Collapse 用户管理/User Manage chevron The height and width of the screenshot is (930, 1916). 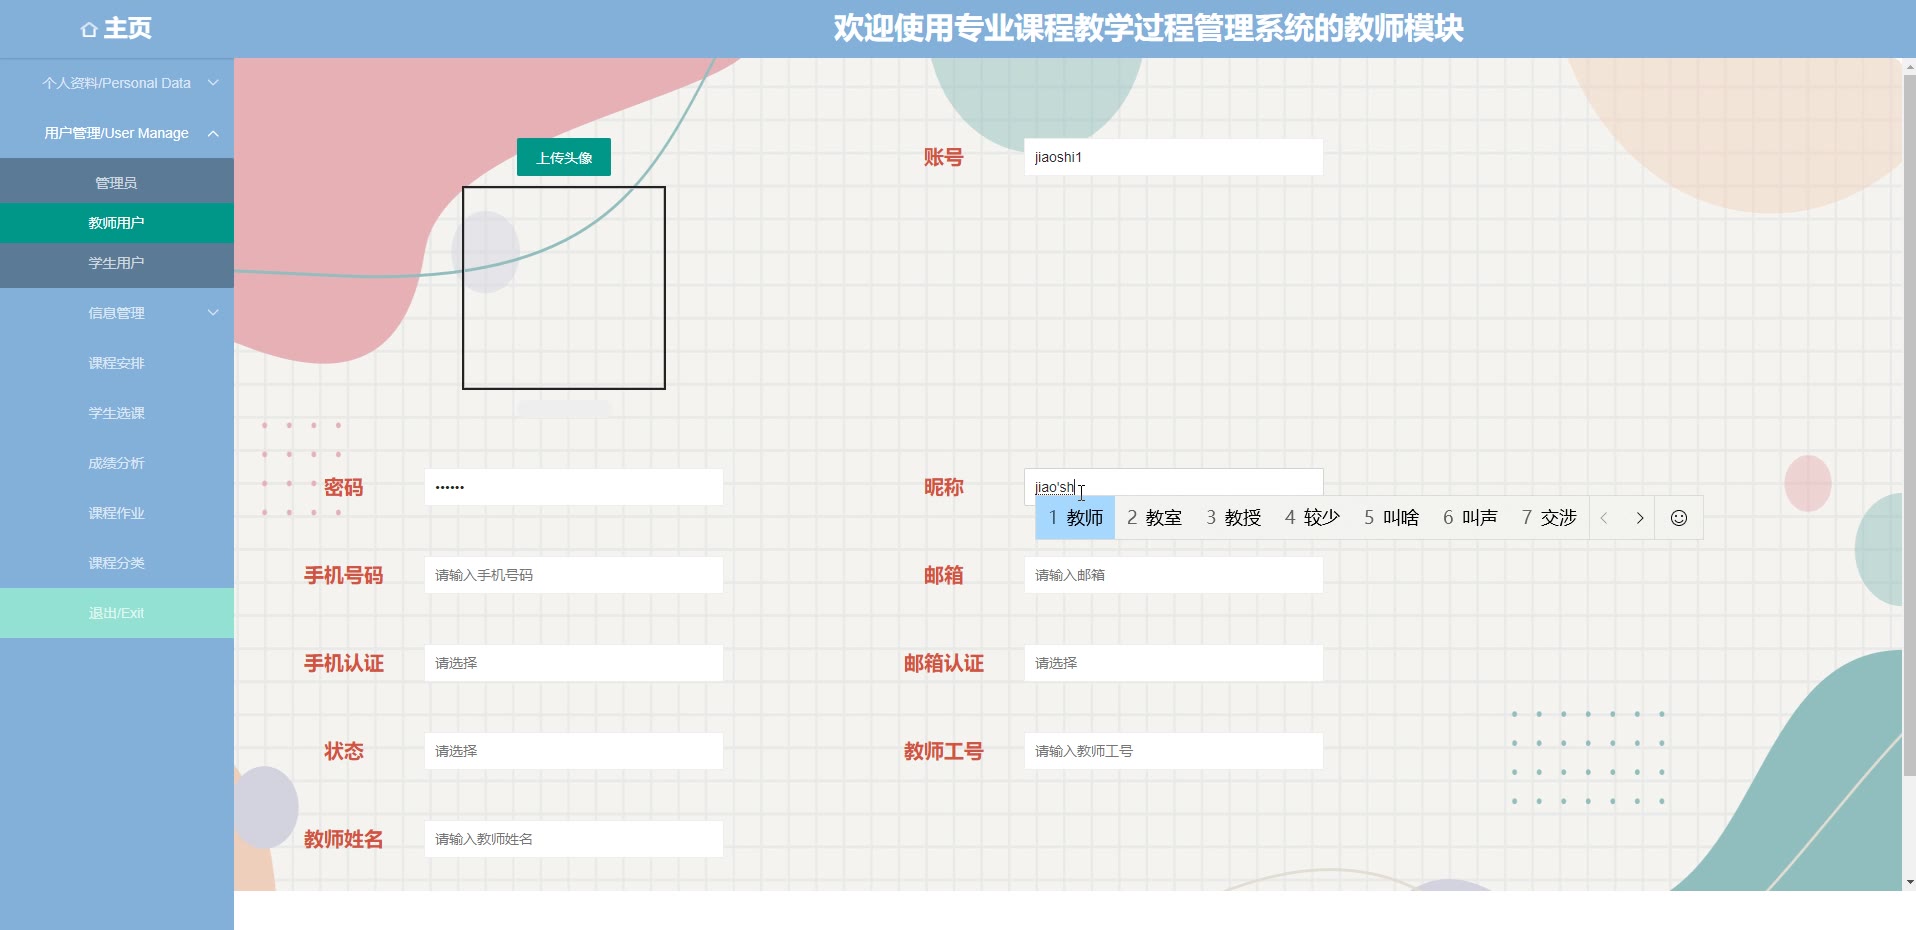click(x=213, y=133)
